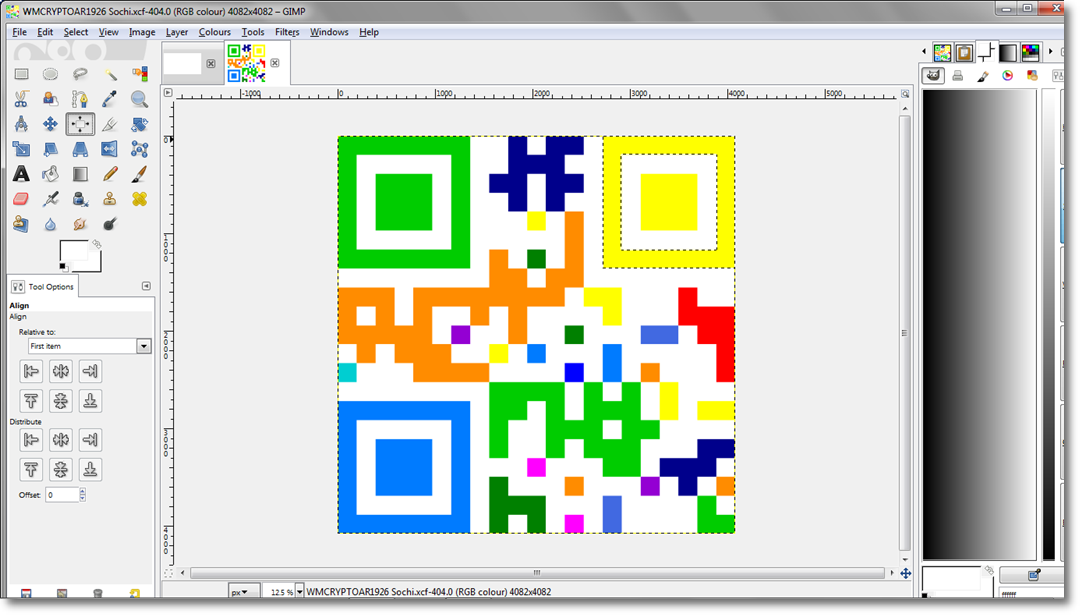Select the Perspective tool

[x=80, y=149]
